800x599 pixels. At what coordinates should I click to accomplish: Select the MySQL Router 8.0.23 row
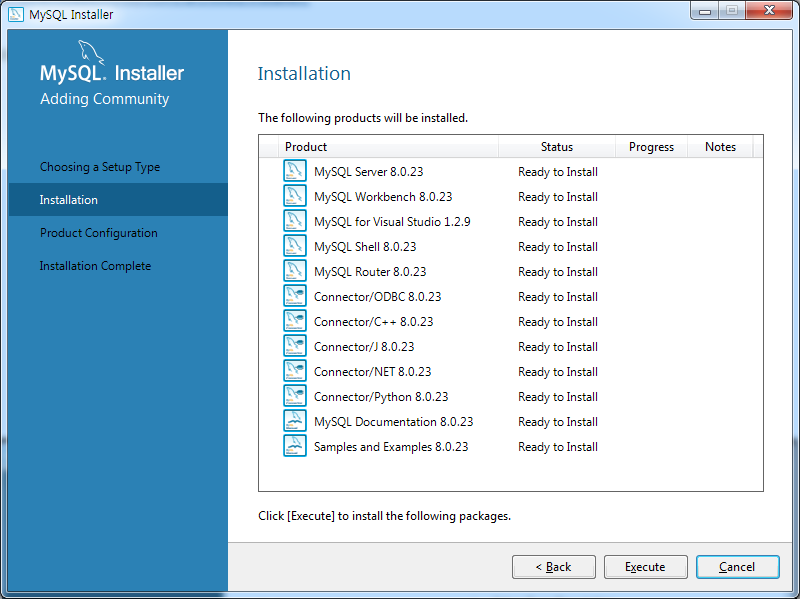[511, 271]
